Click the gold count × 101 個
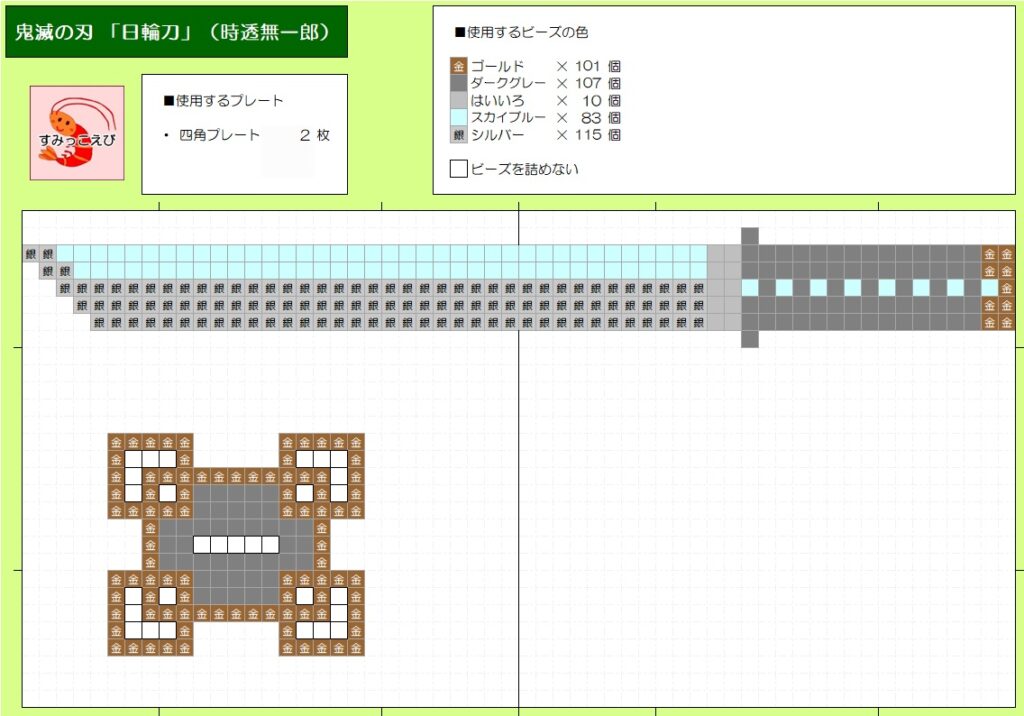 588,66
